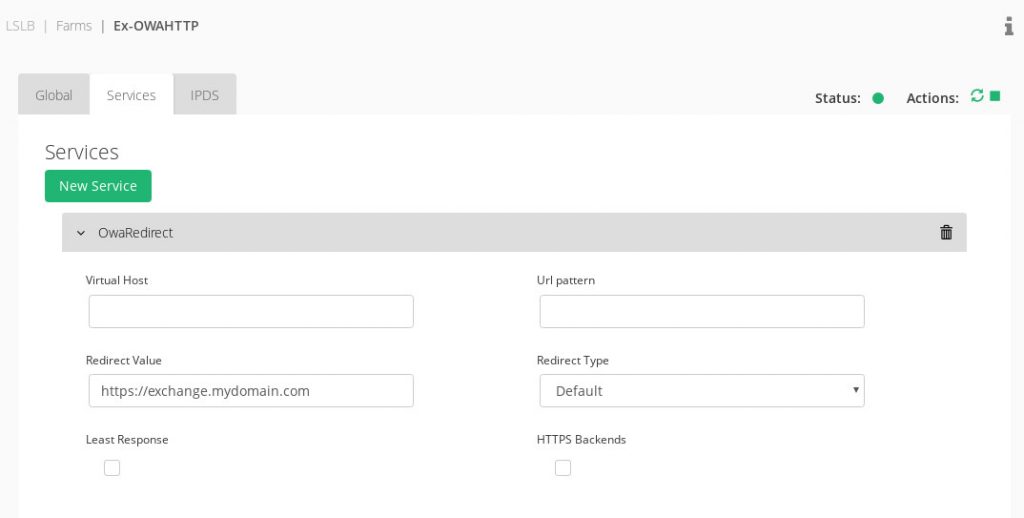Screen dimensions: 1024x518
Task: Enable the Least Response checkbox
Action: coord(112,468)
